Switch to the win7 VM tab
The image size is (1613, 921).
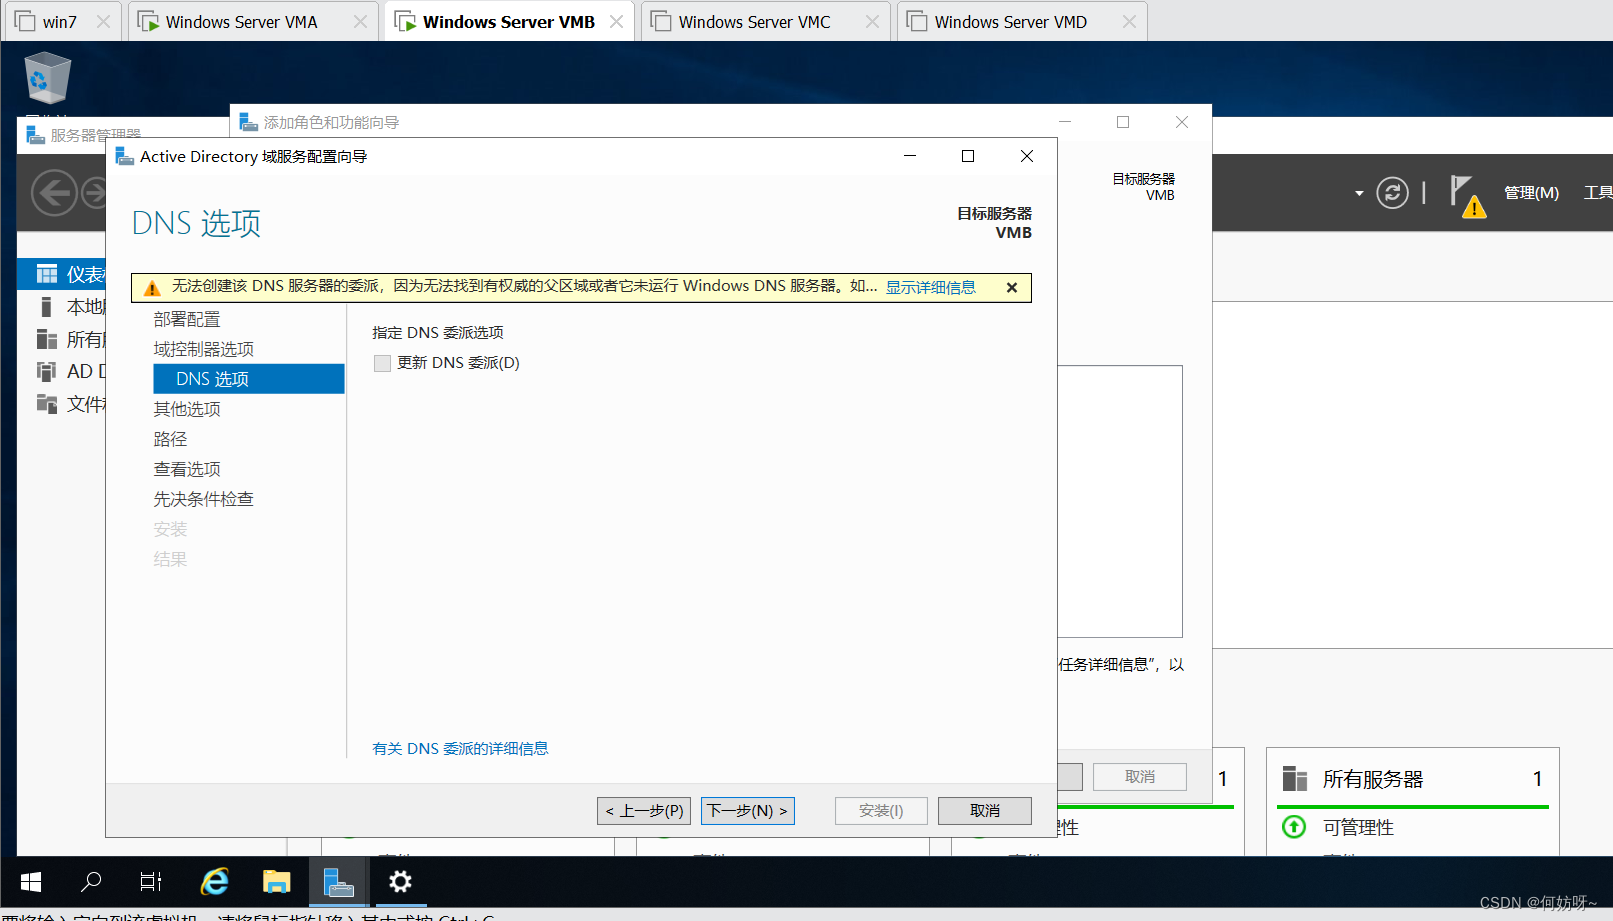pos(61,22)
